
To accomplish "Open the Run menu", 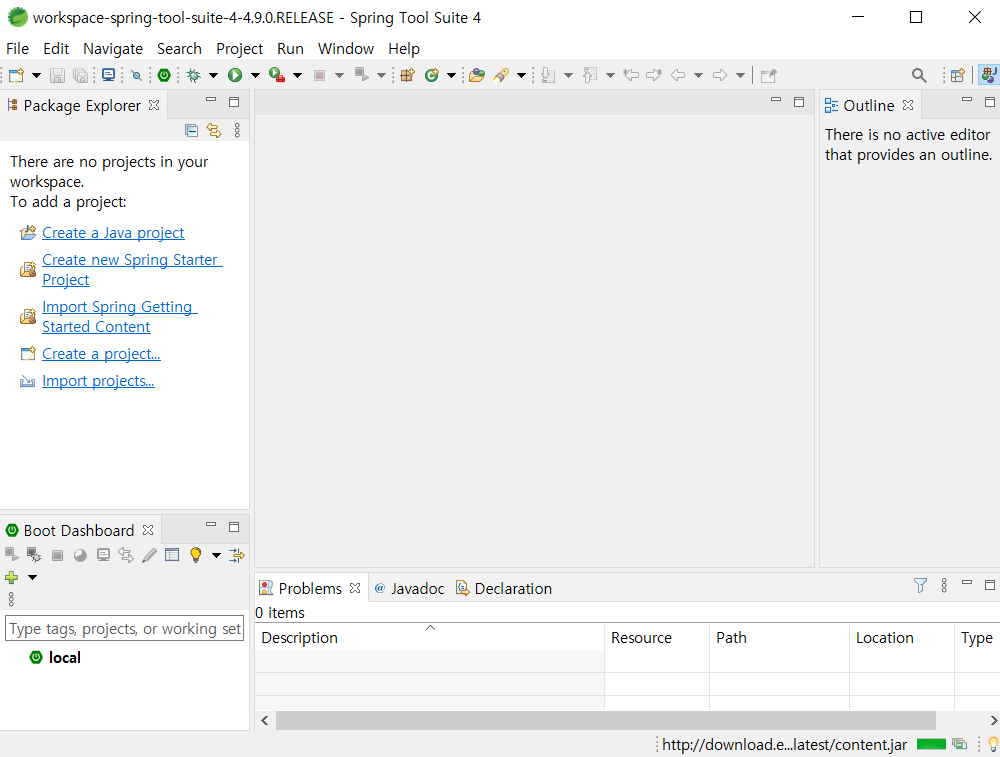I will point(290,48).
